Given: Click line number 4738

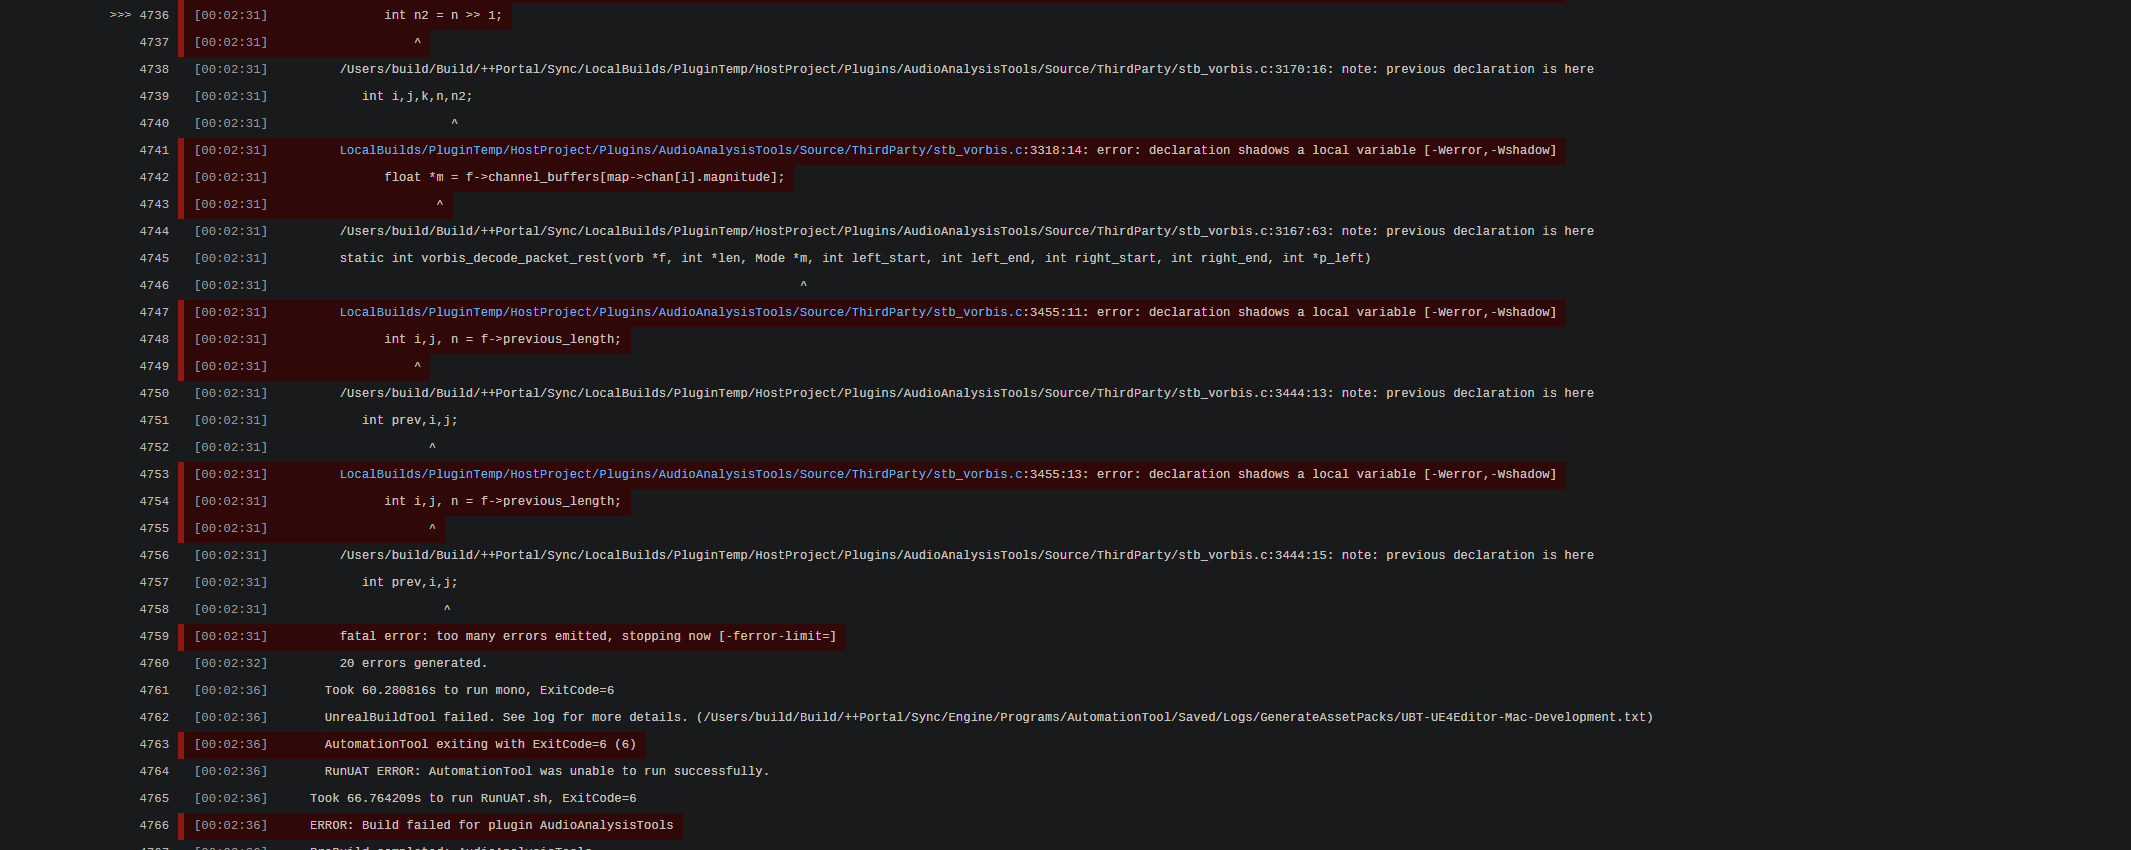Looking at the screenshot, I should coord(154,69).
